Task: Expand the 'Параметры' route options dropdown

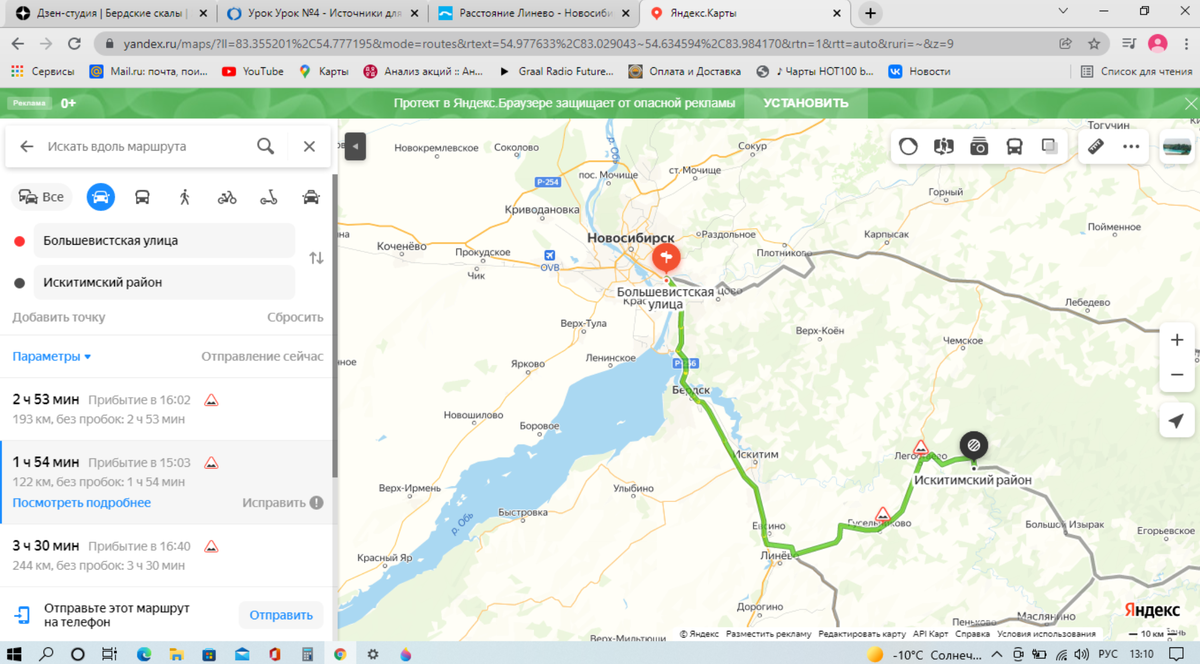Action: pos(52,357)
